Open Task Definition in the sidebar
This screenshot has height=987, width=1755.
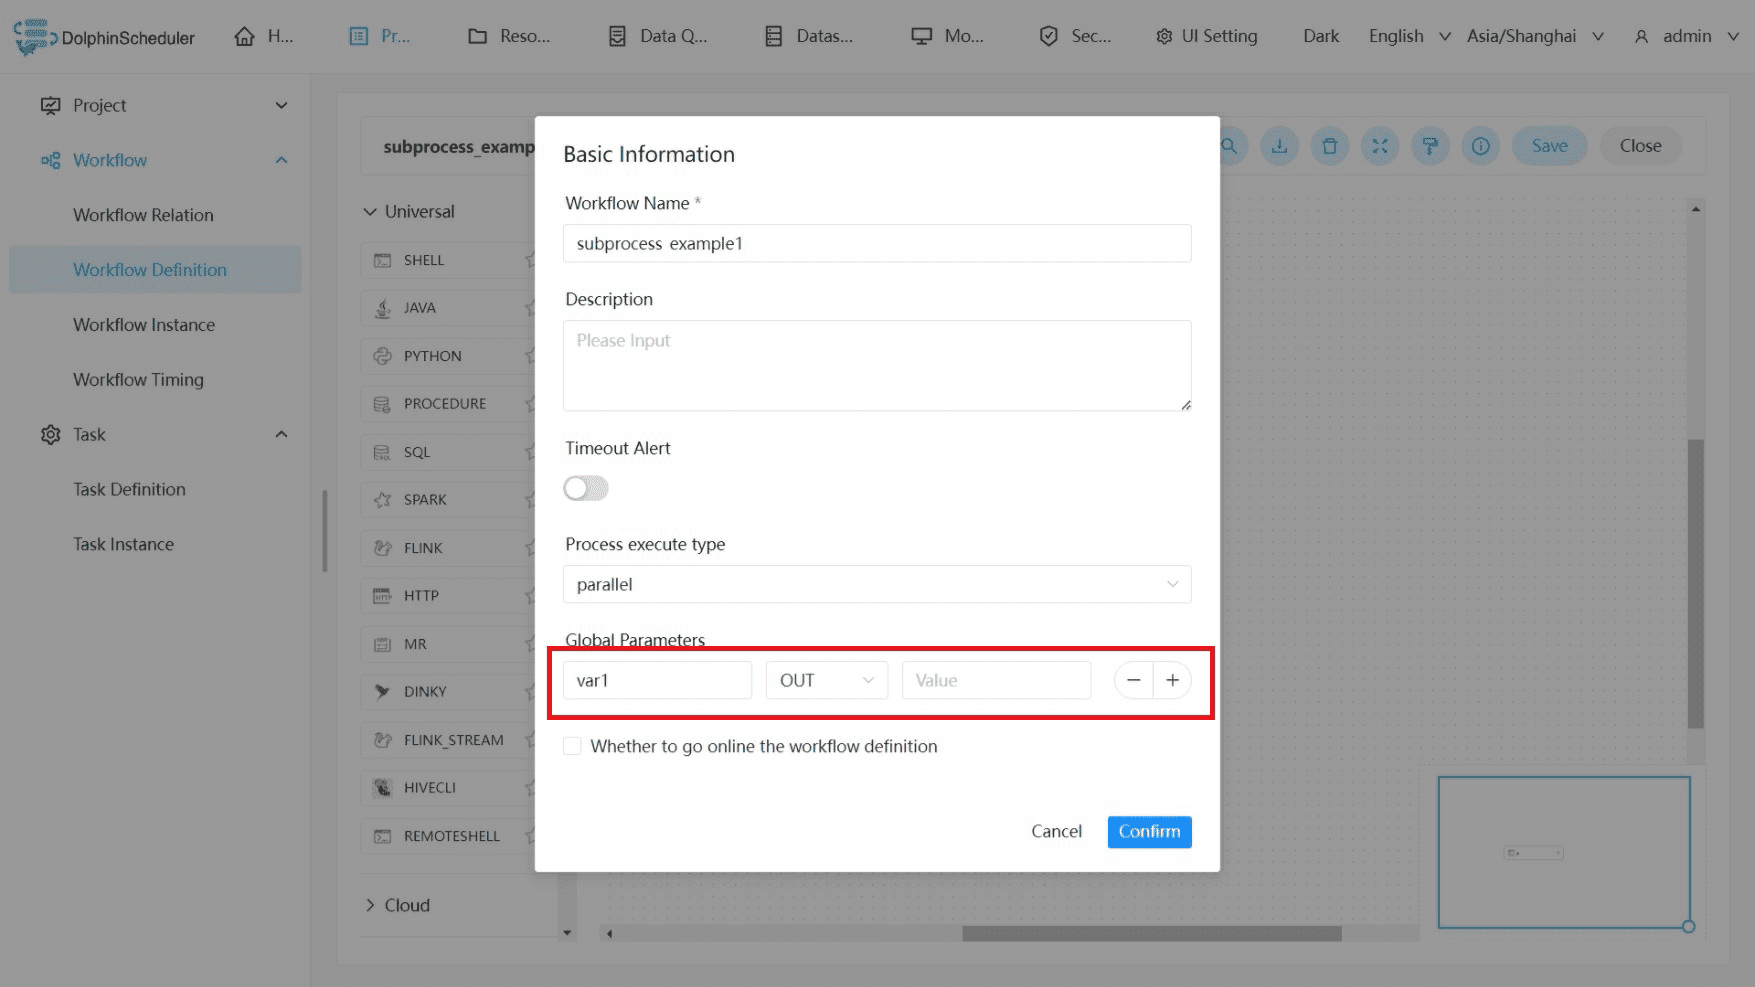(129, 489)
